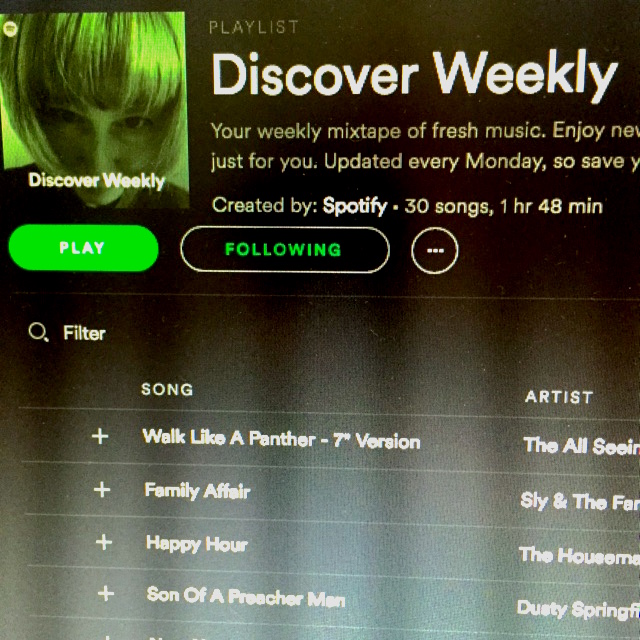
Task: Add Walk Like A Panther with plus icon
Action: (x=100, y=436)
